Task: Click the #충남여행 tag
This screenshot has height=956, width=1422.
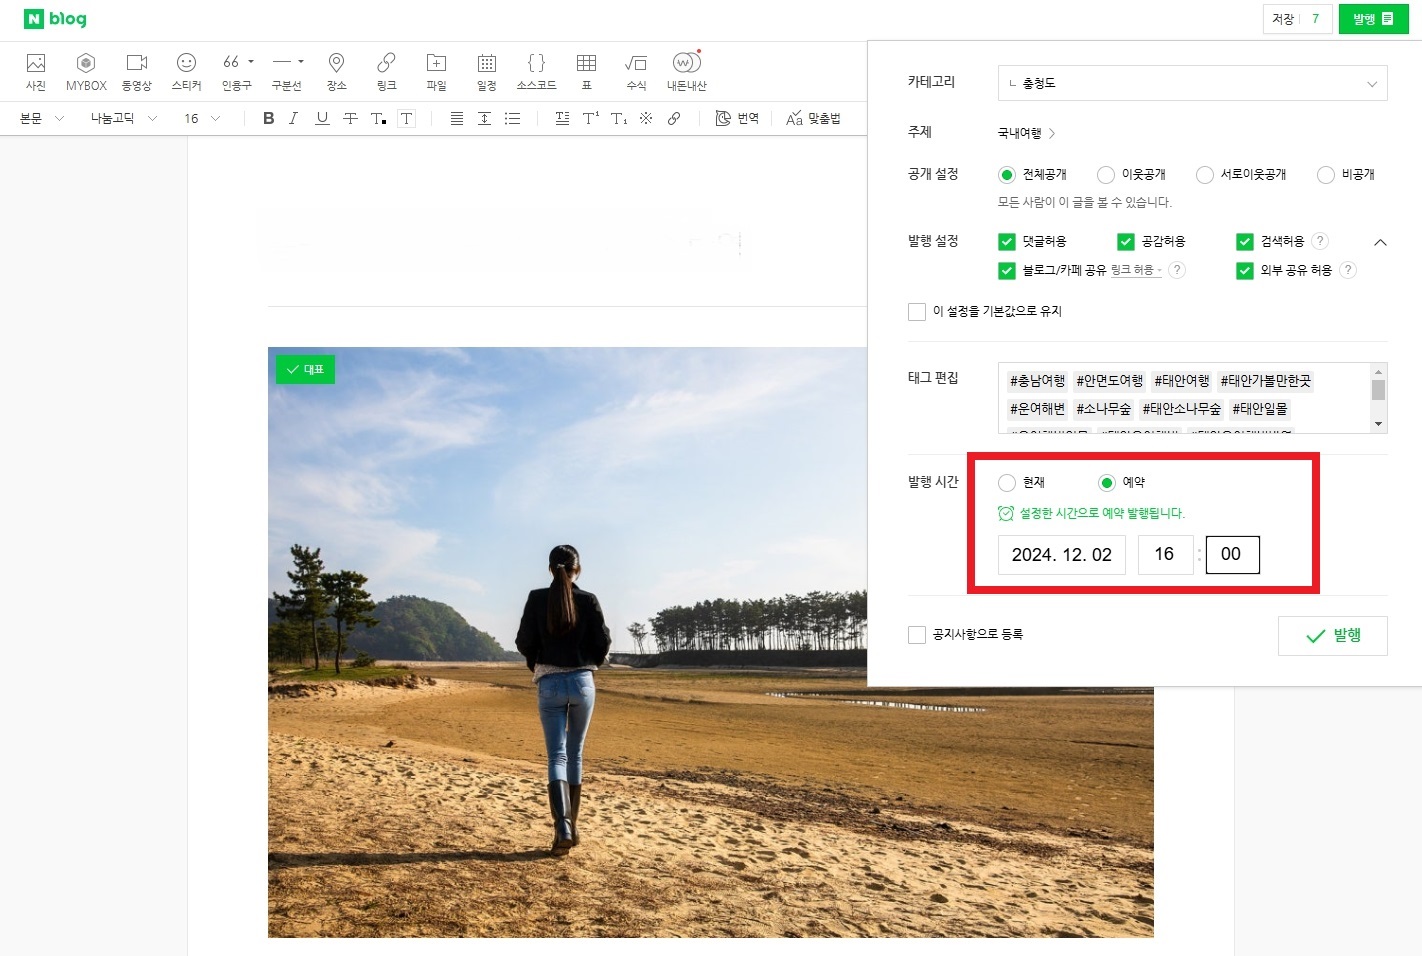Action: 1037,381
